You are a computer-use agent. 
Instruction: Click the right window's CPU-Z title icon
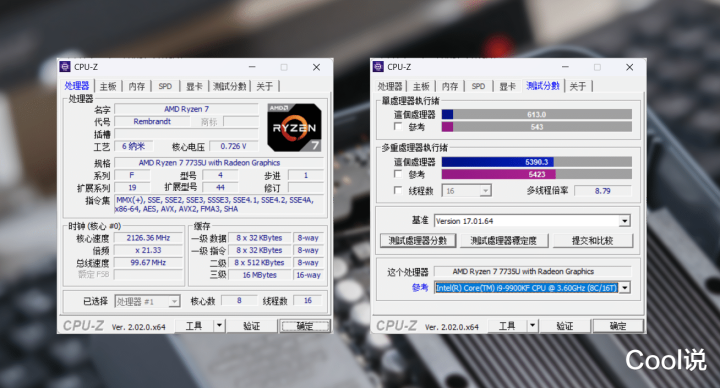click(378, 67)
